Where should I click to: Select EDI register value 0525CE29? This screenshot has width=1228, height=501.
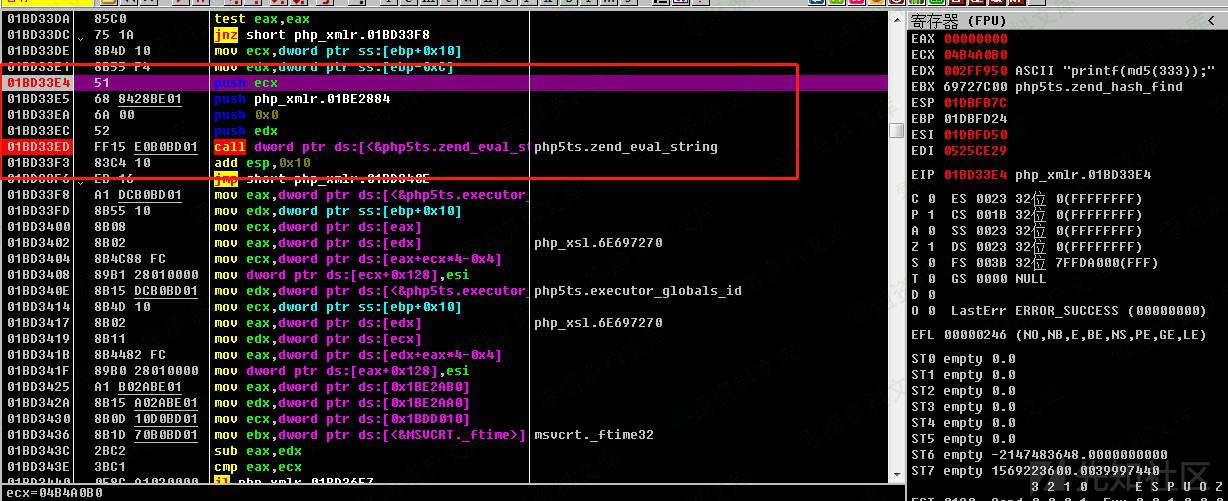pyautogui.click(x=975, y=151)
